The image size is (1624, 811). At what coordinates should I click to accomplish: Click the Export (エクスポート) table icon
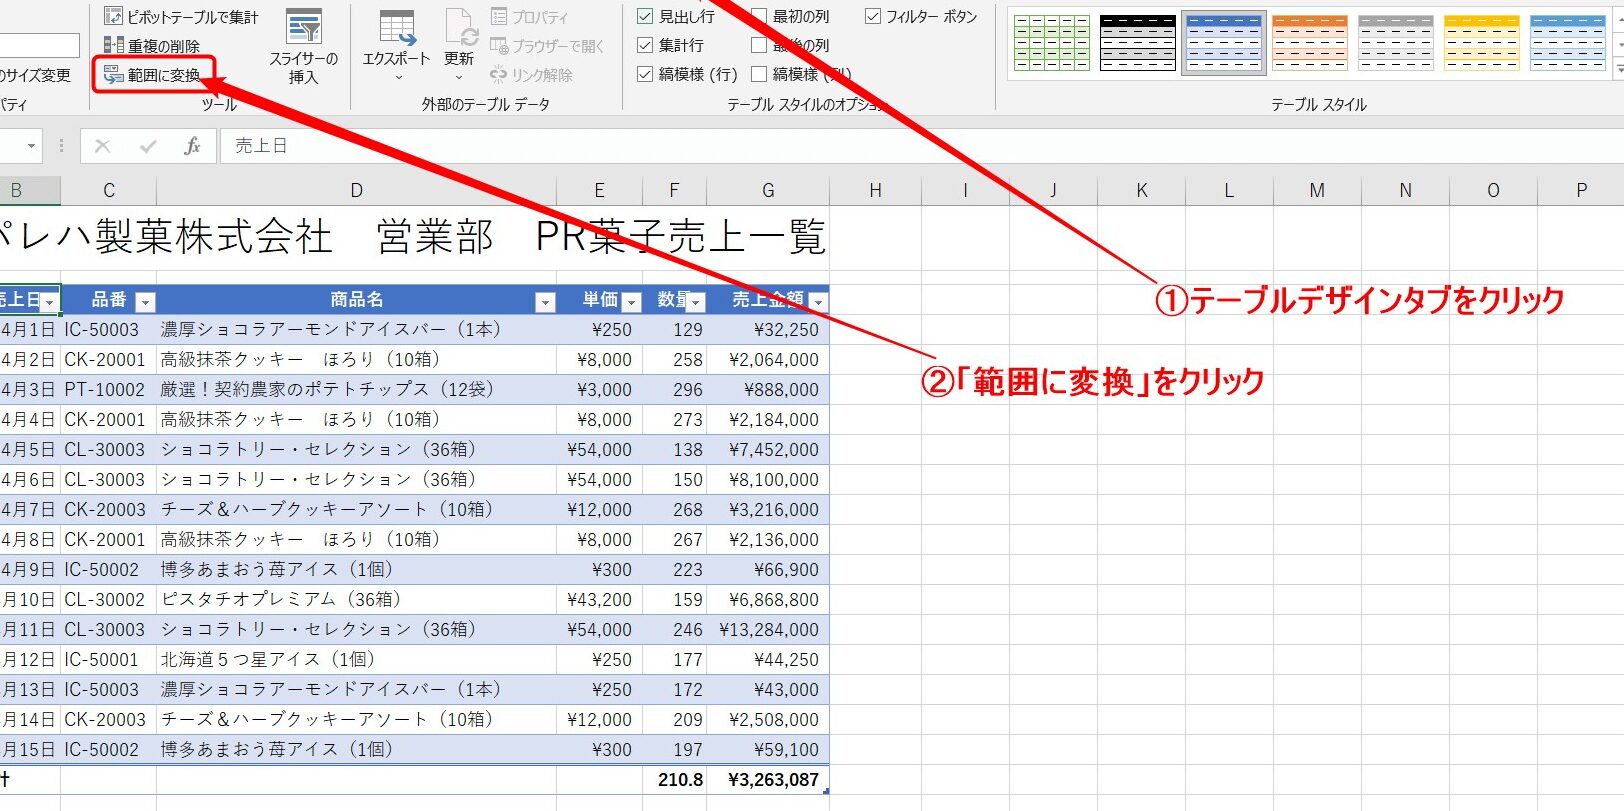tap(397, 27)
